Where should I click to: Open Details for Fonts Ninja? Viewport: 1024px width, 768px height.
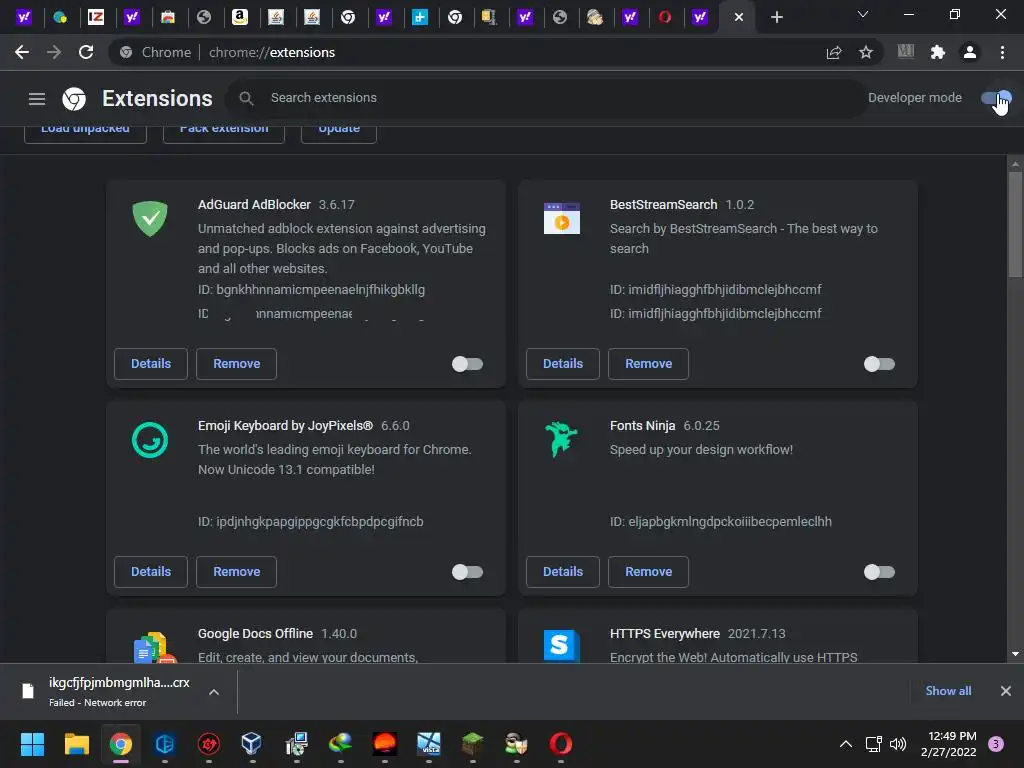(563, 571)
